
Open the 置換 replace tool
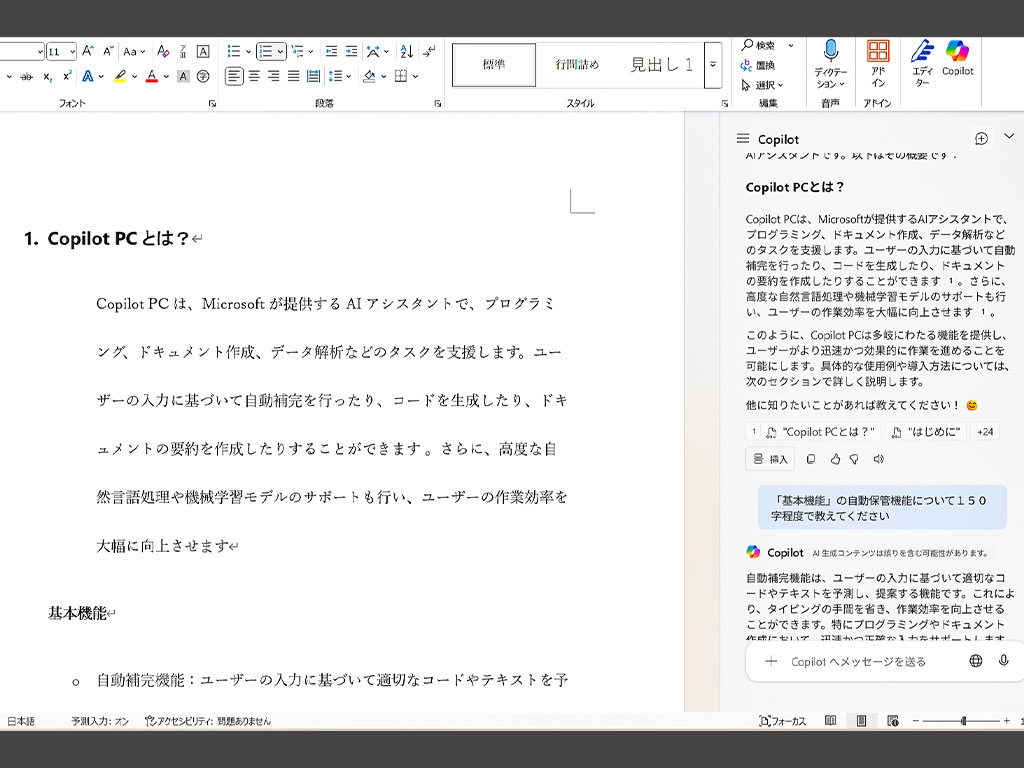point(758,65)
